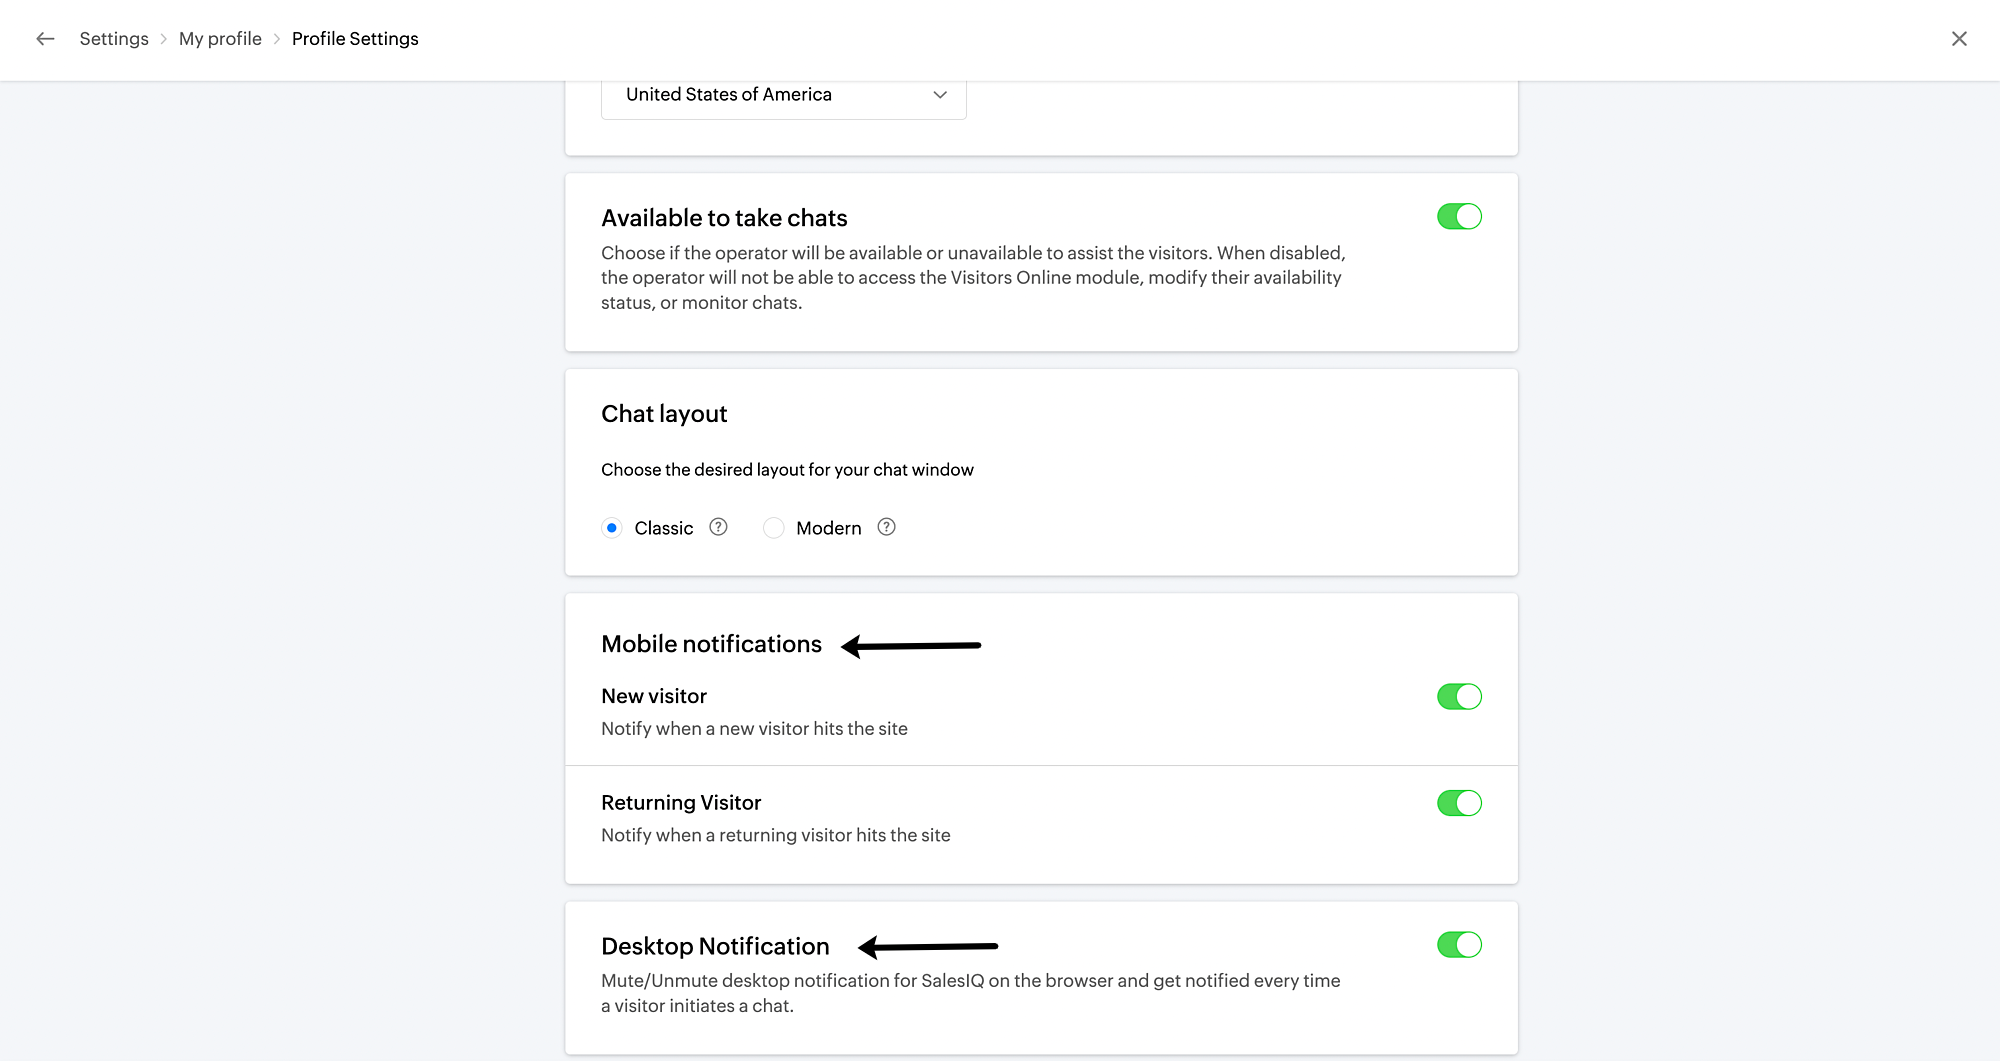Open the country selection dropdown
The width and height of the screenshot is (2000, 1061).
[783, 95]
